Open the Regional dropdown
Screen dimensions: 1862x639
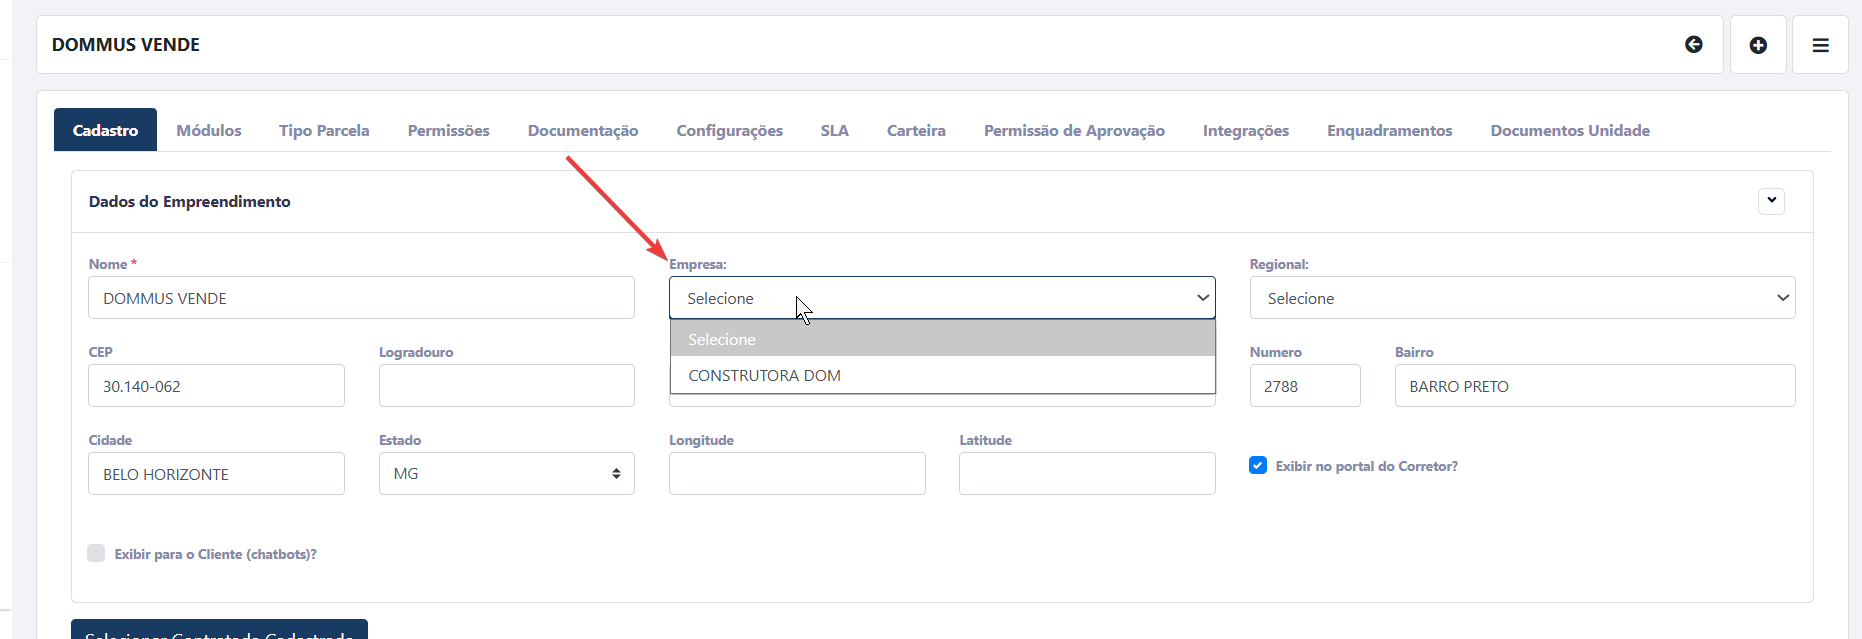[x=1522, y=298]
